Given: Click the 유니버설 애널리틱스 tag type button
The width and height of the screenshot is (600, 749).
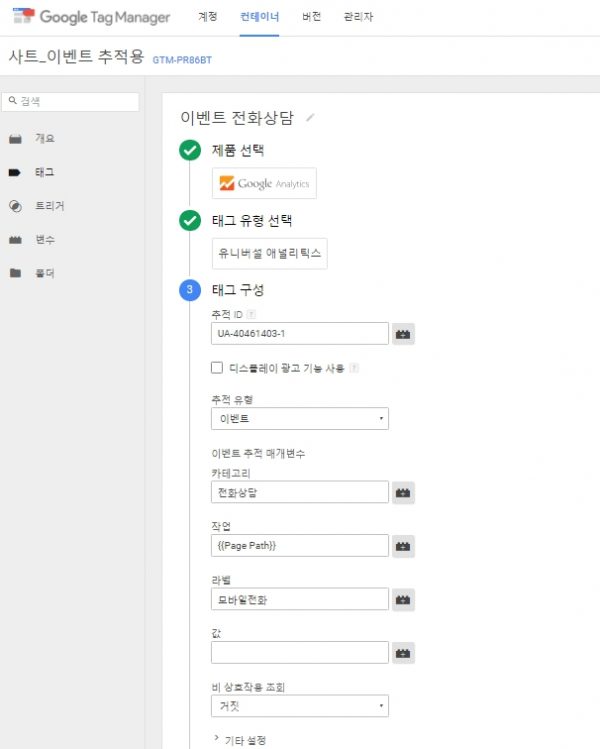Looking at the screenshot, I should 269,253.
